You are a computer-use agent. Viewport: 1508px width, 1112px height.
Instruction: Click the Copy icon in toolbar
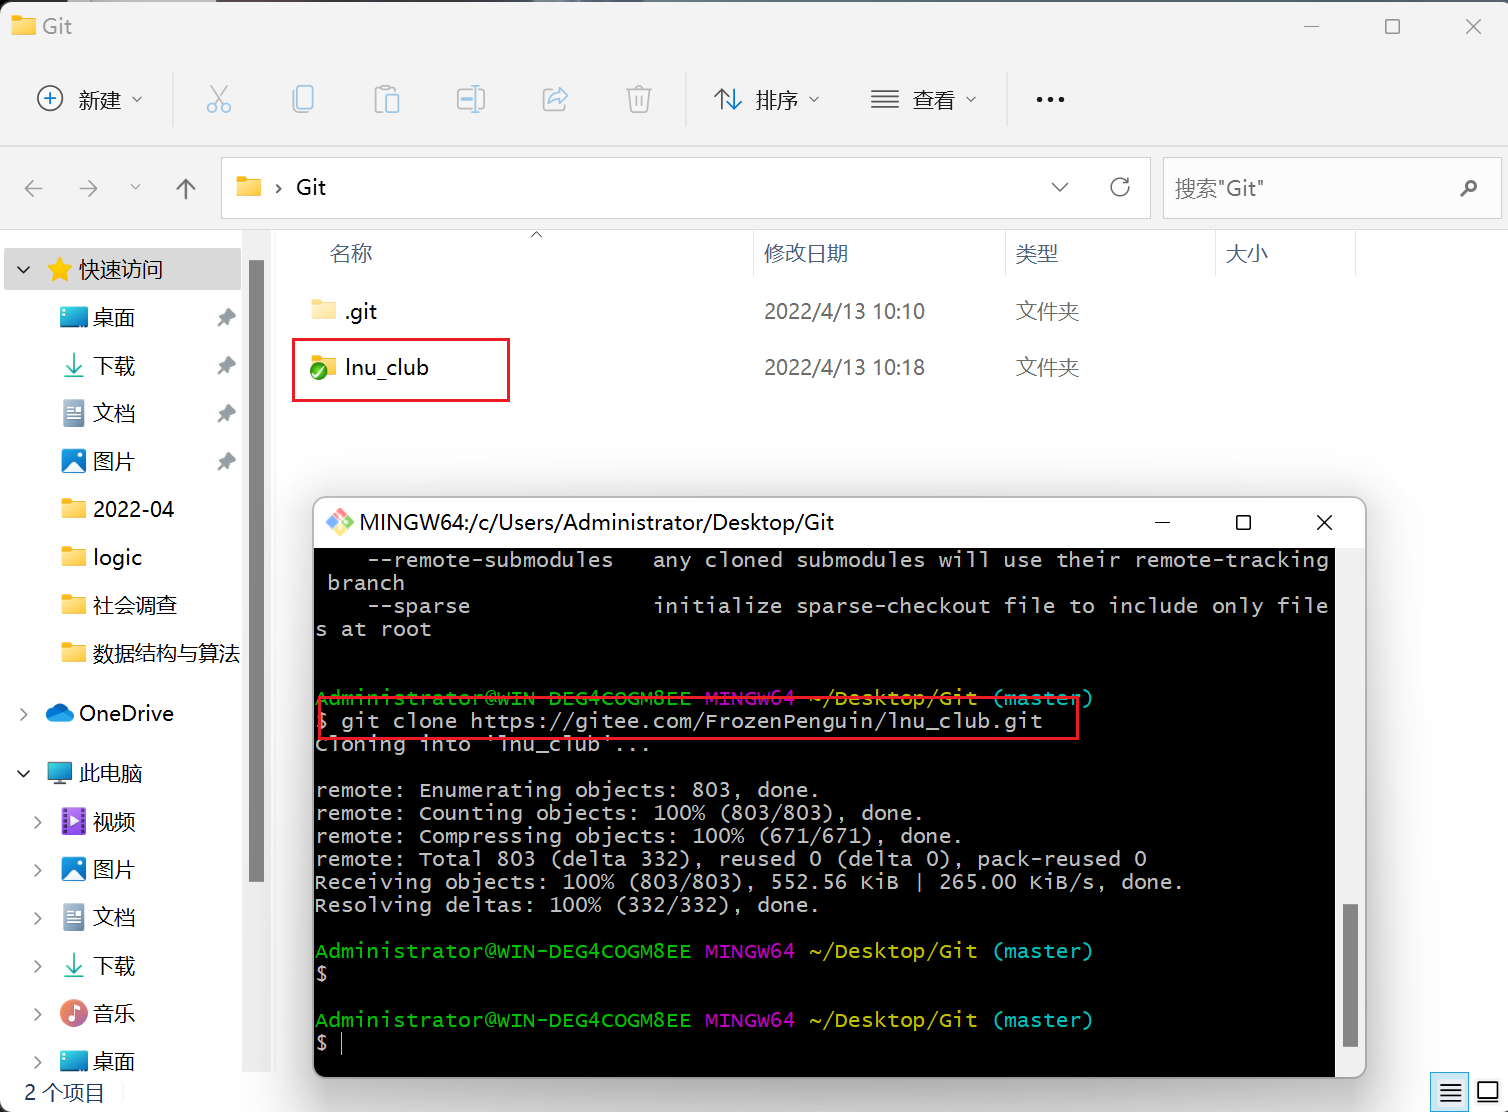[303, 99]
